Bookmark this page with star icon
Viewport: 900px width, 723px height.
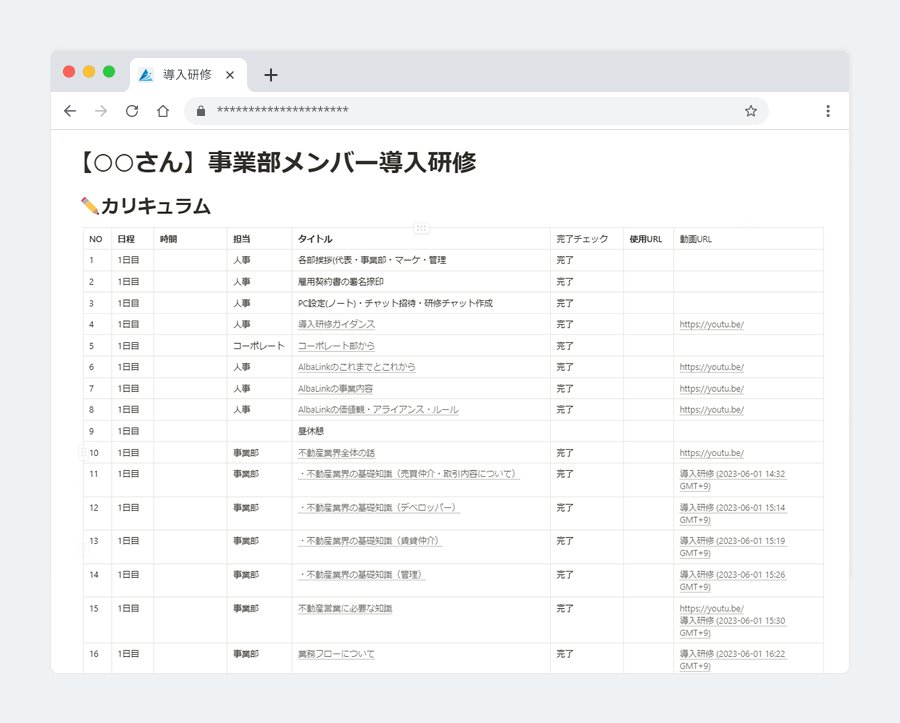coord(750,111)
